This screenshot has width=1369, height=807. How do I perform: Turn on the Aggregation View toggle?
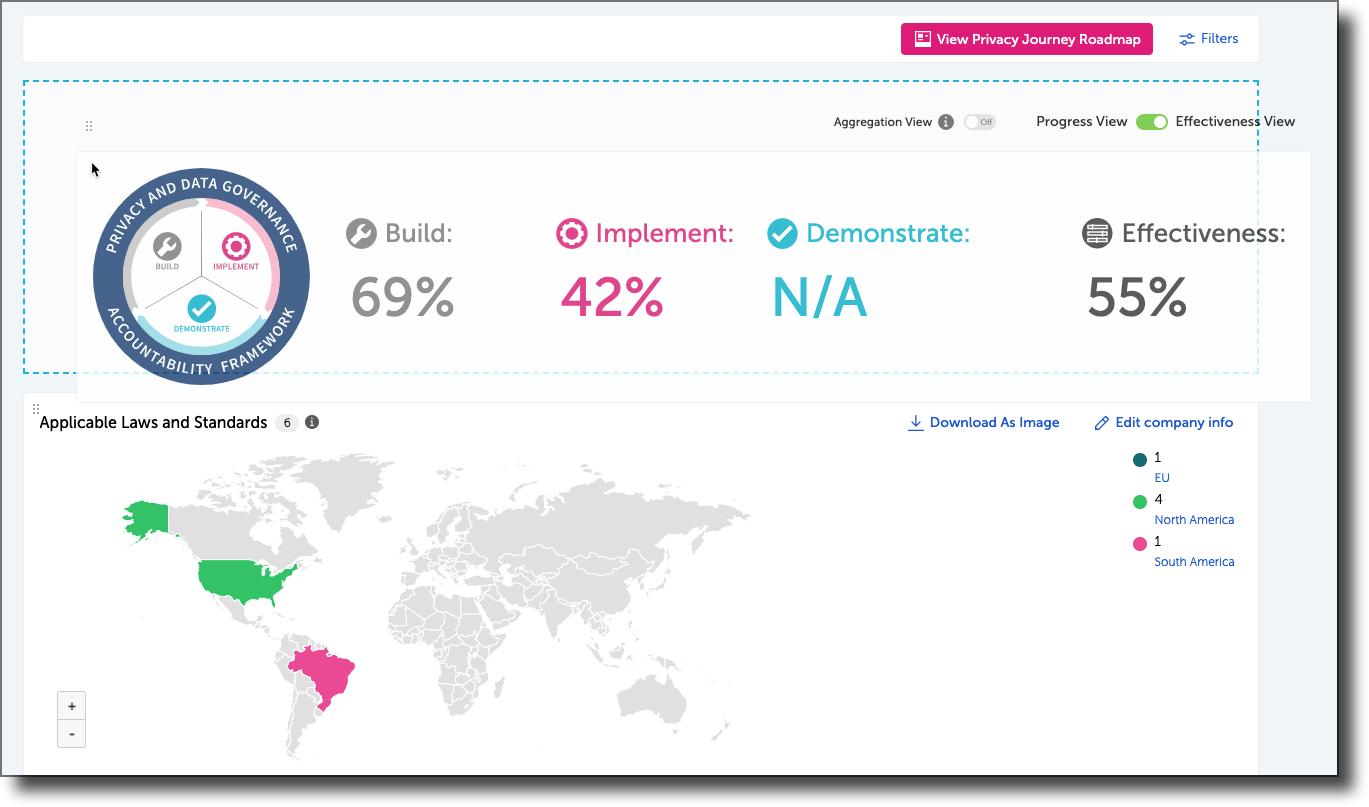coord(978,121)
